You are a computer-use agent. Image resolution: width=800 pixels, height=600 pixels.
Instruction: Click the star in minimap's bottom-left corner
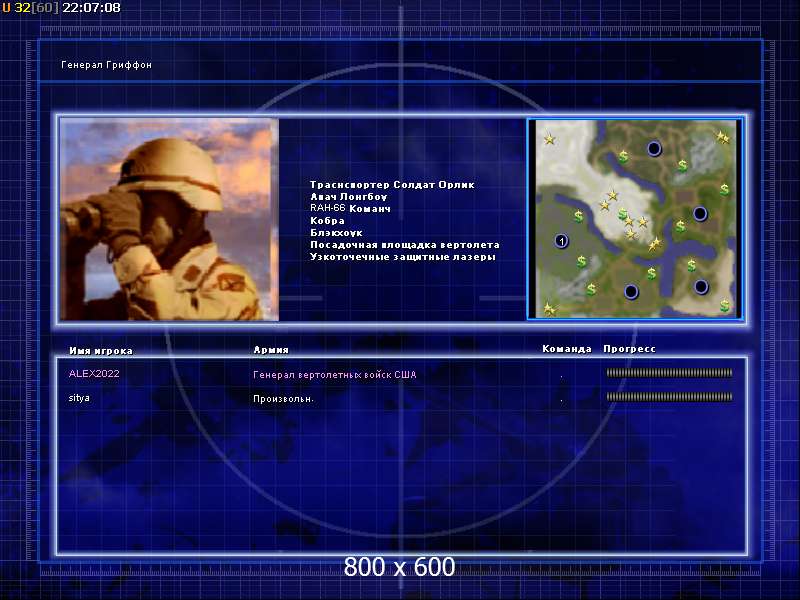pyautogui.click(x=548, y=309)
